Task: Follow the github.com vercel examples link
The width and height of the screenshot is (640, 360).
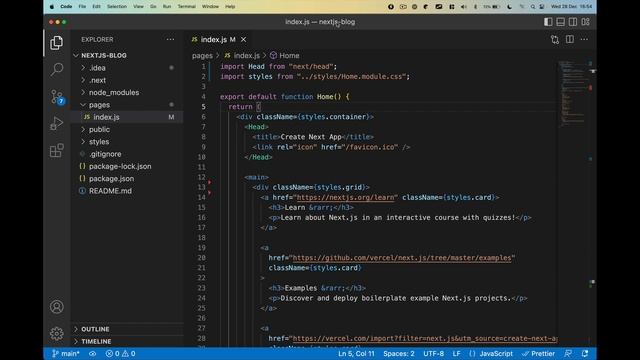Action: point(402,258)
